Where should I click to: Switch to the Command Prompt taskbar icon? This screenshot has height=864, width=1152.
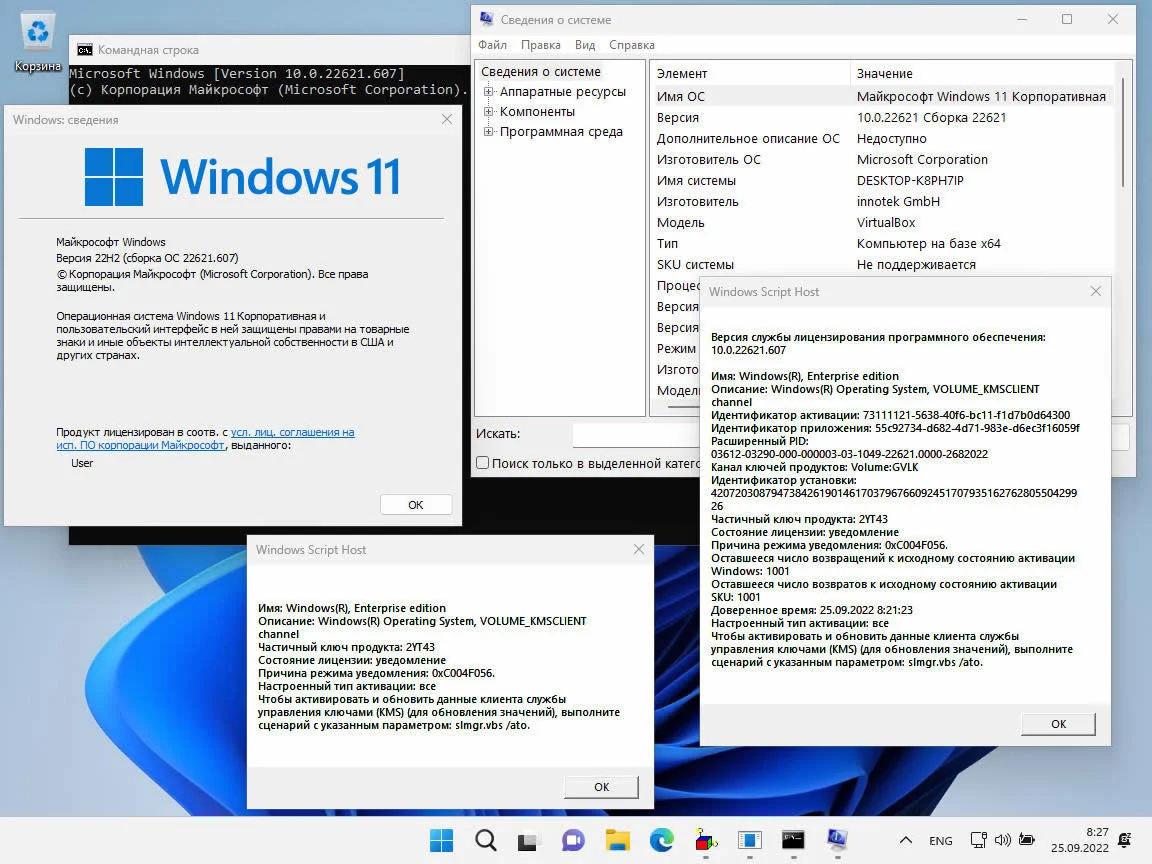(793, 840)
